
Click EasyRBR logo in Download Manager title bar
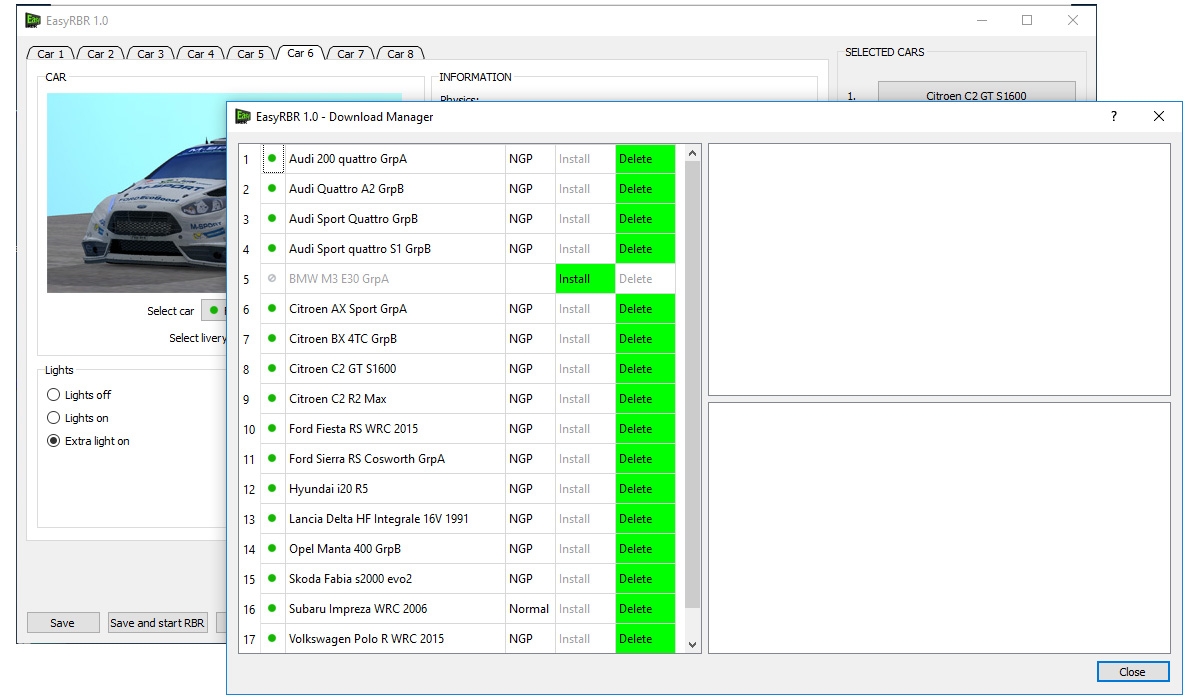(x=242, y=116)
